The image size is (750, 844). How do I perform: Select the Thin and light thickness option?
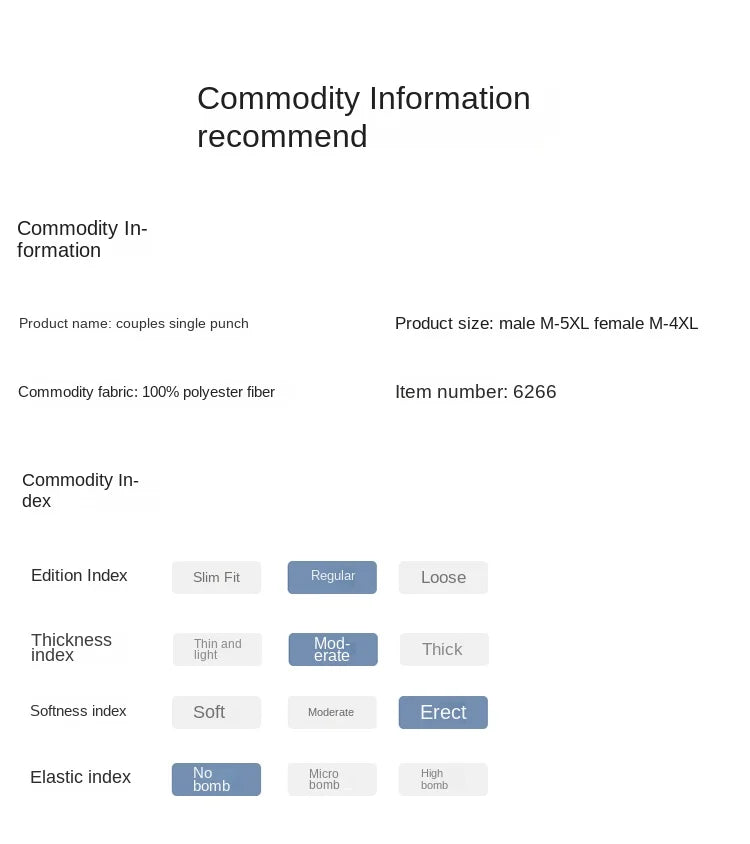coord(217,649)
